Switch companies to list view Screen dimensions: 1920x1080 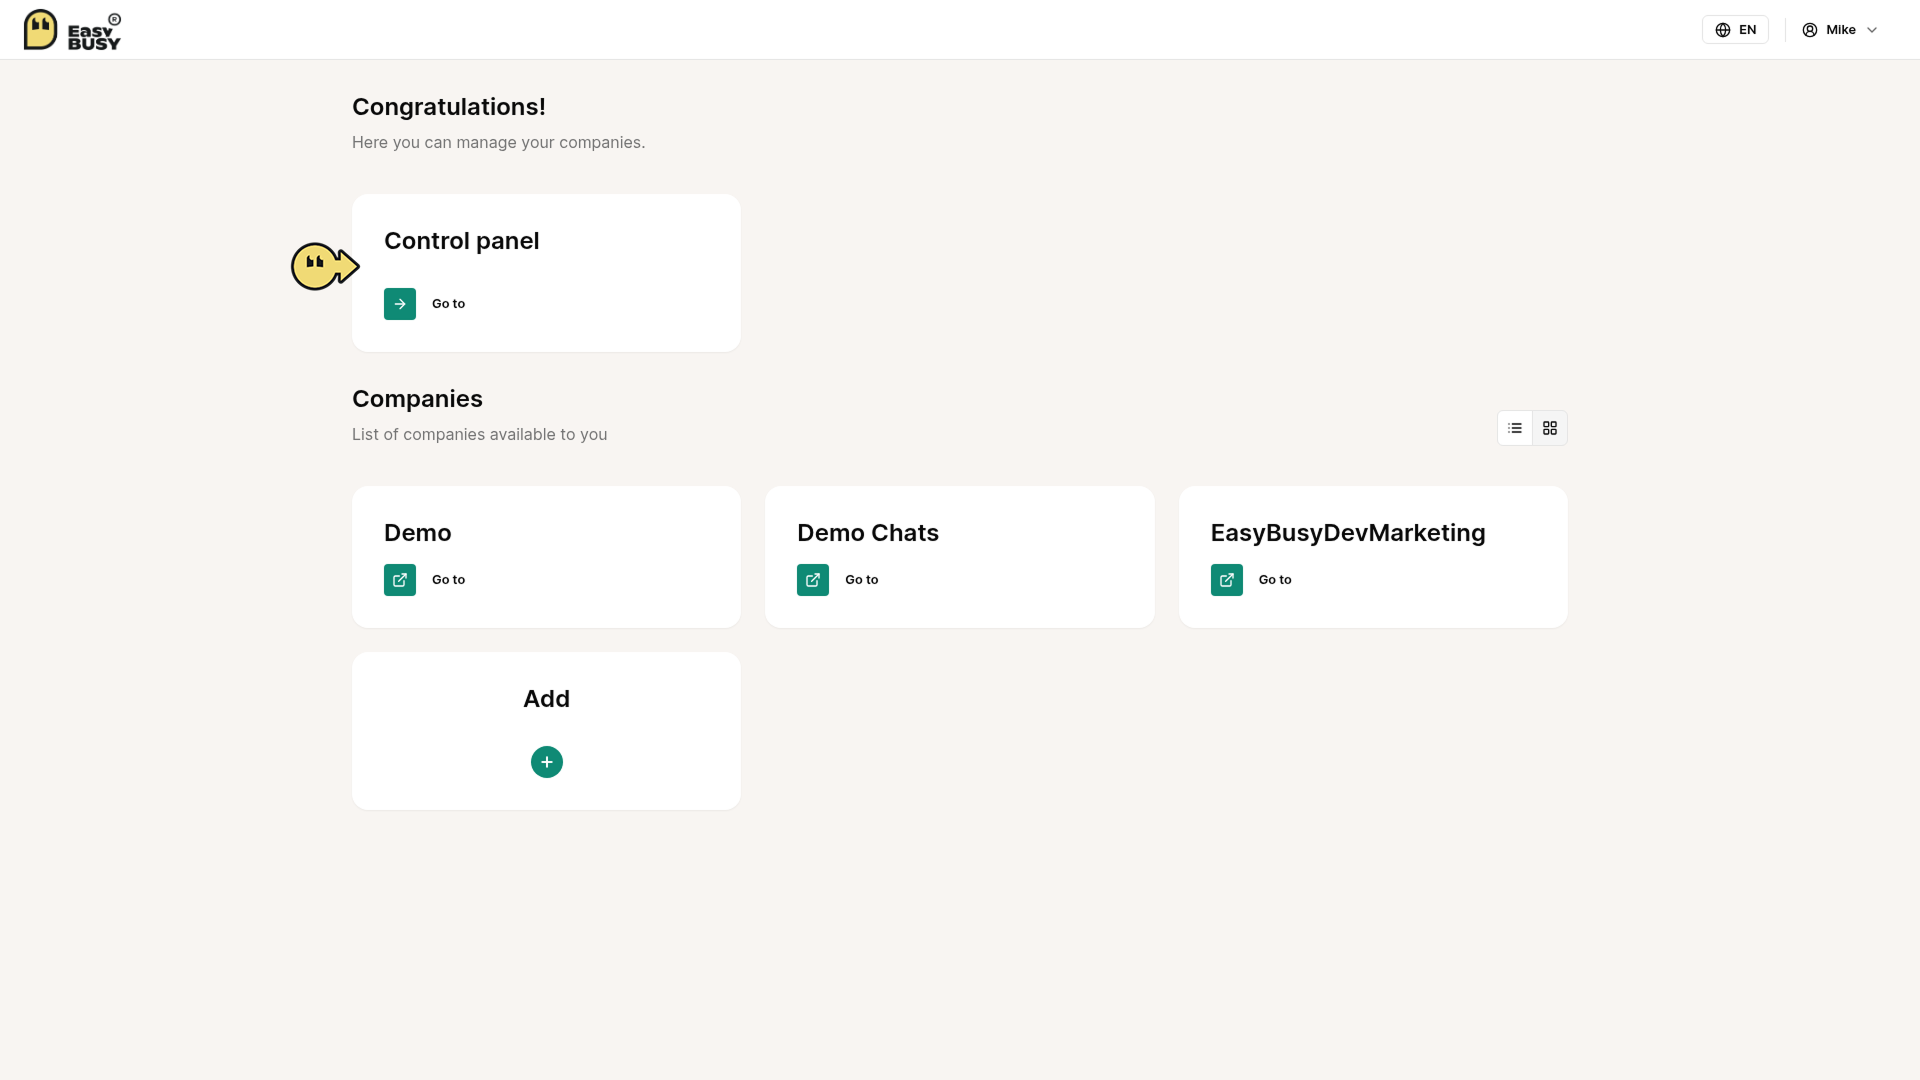click(1515, 428)
